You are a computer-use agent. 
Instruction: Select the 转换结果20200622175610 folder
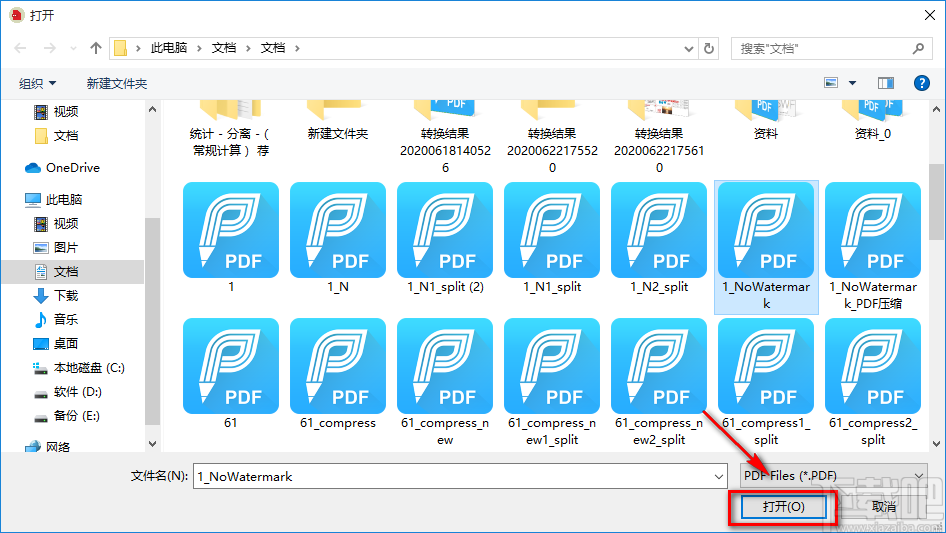(x=659, y=138)
